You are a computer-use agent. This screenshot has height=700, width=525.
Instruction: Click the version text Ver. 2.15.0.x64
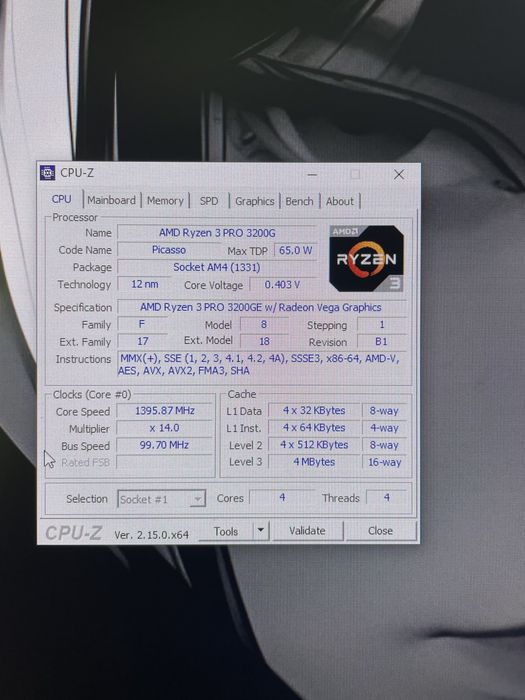(x=152, y=535)
